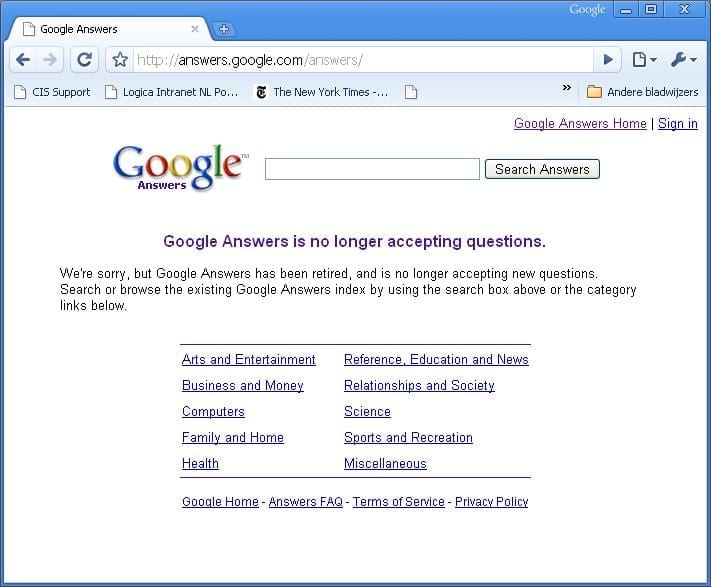Image resolution: width=711 pixels, height=587 pixels.
Task: Click the Go play arrow beside address bar
Action: pyautogui.click(x=608, y=59)
